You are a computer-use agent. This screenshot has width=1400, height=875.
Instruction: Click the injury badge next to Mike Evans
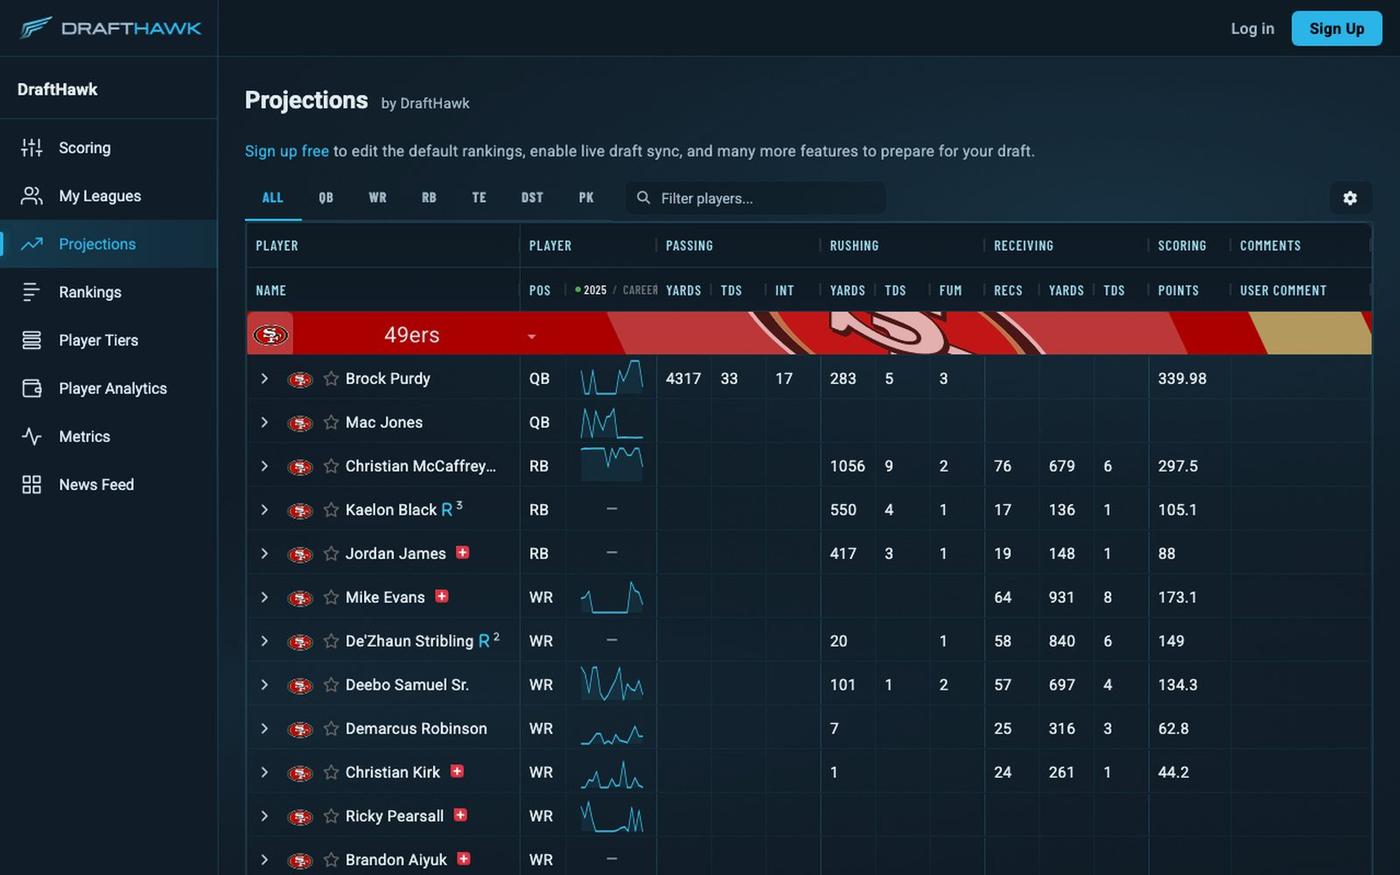(441, 596)
